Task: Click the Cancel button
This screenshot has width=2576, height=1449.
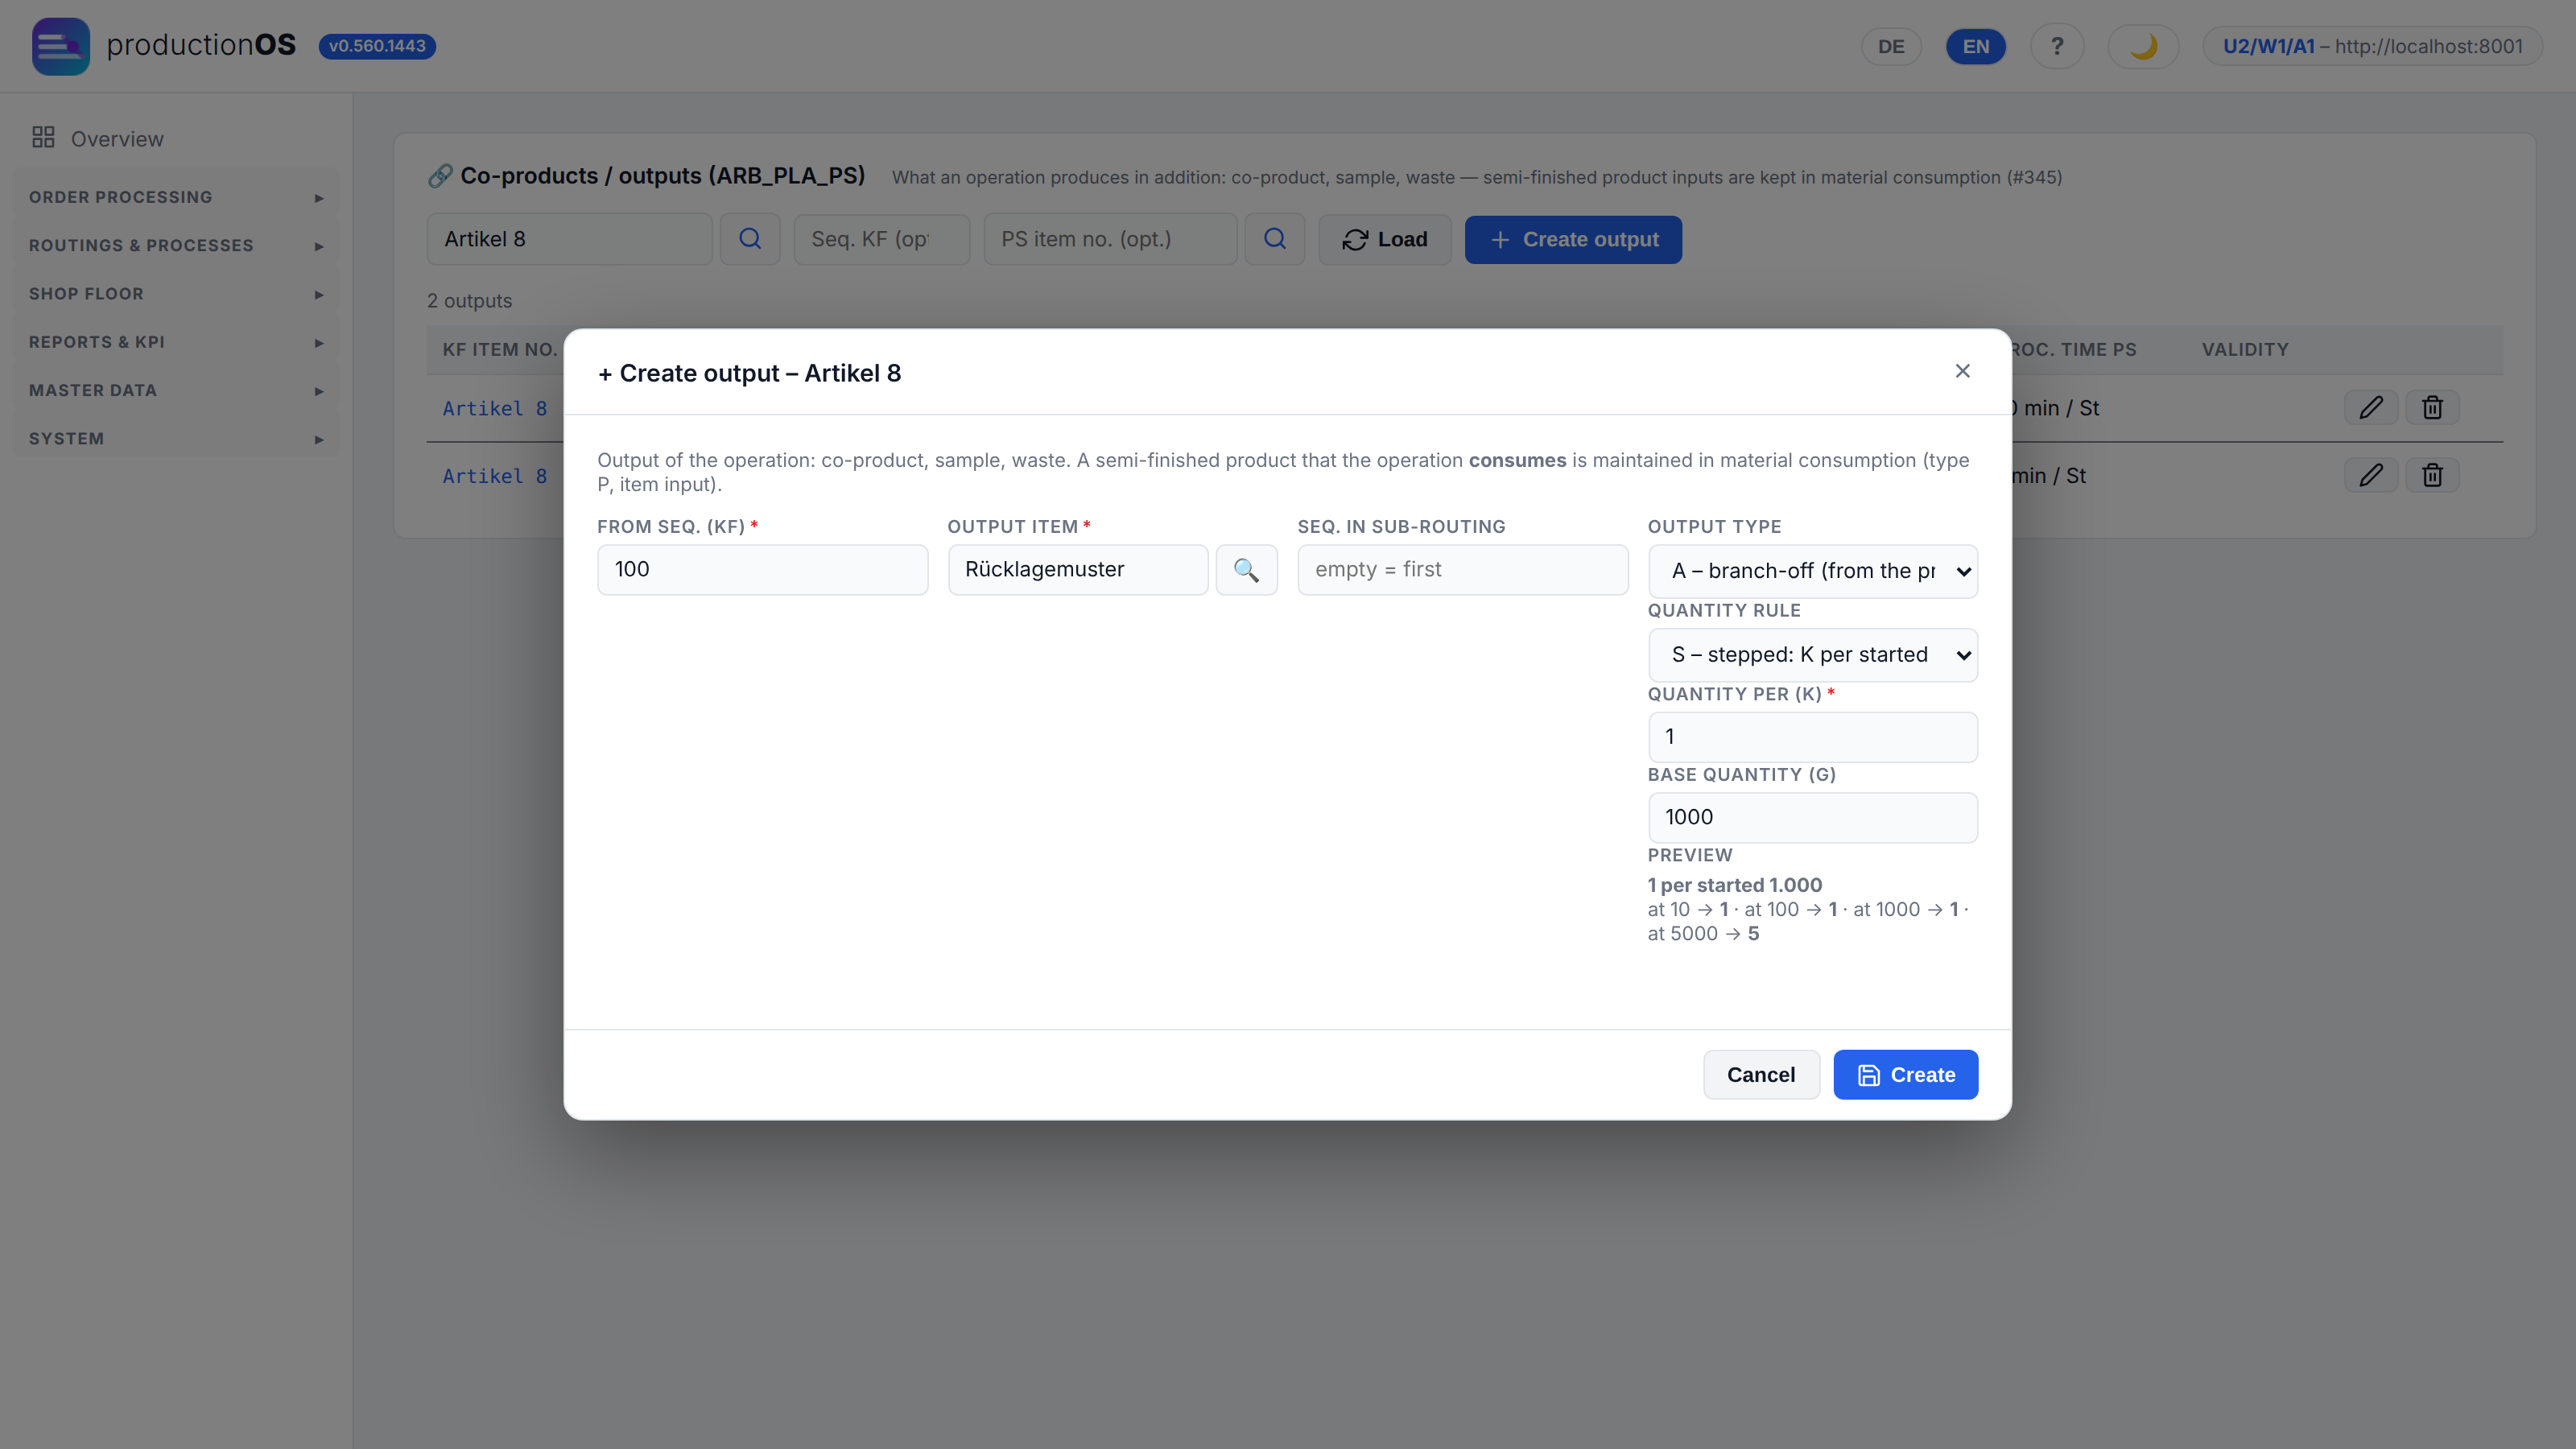Action: click(1761, 1075)
